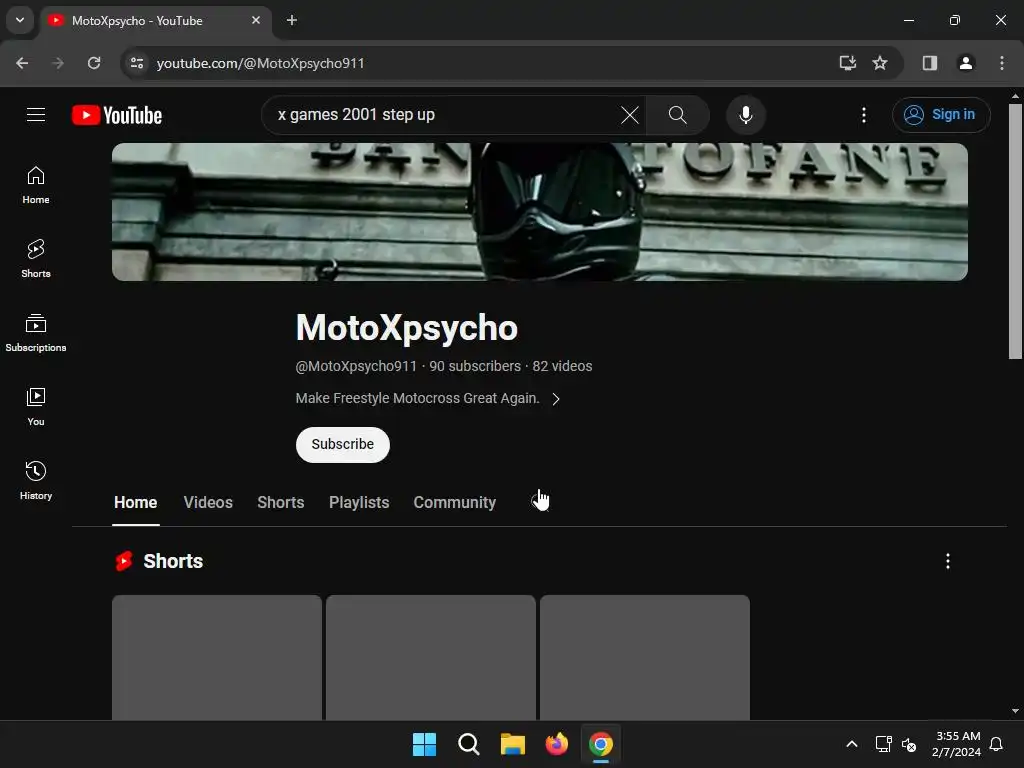Reload the current page
1024x768 pixels.
(x=94, y=63)
